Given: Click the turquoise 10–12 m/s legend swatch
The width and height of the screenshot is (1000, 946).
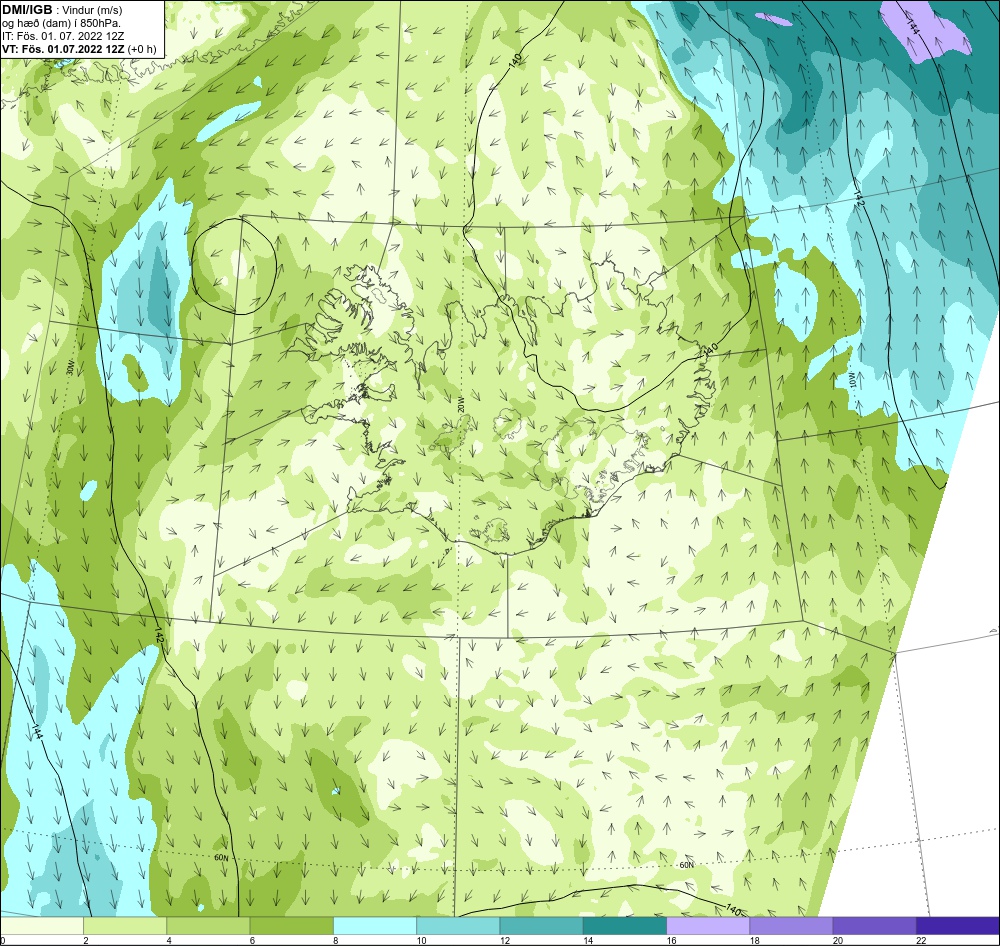Looking at the screenshot, I should click(x=458, y=925).
